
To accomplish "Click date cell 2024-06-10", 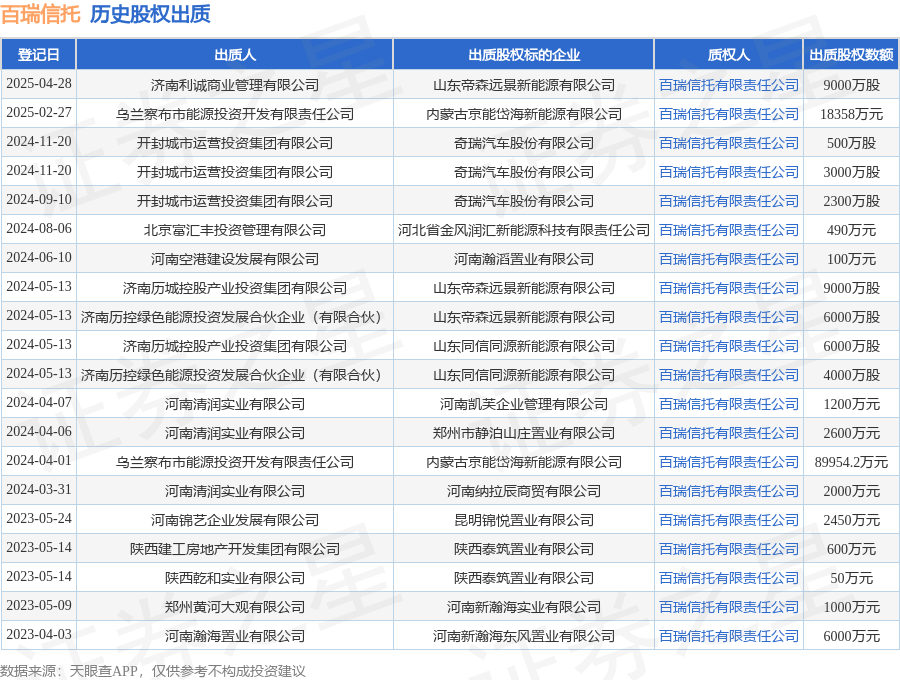I will click(x=39, y=258).
